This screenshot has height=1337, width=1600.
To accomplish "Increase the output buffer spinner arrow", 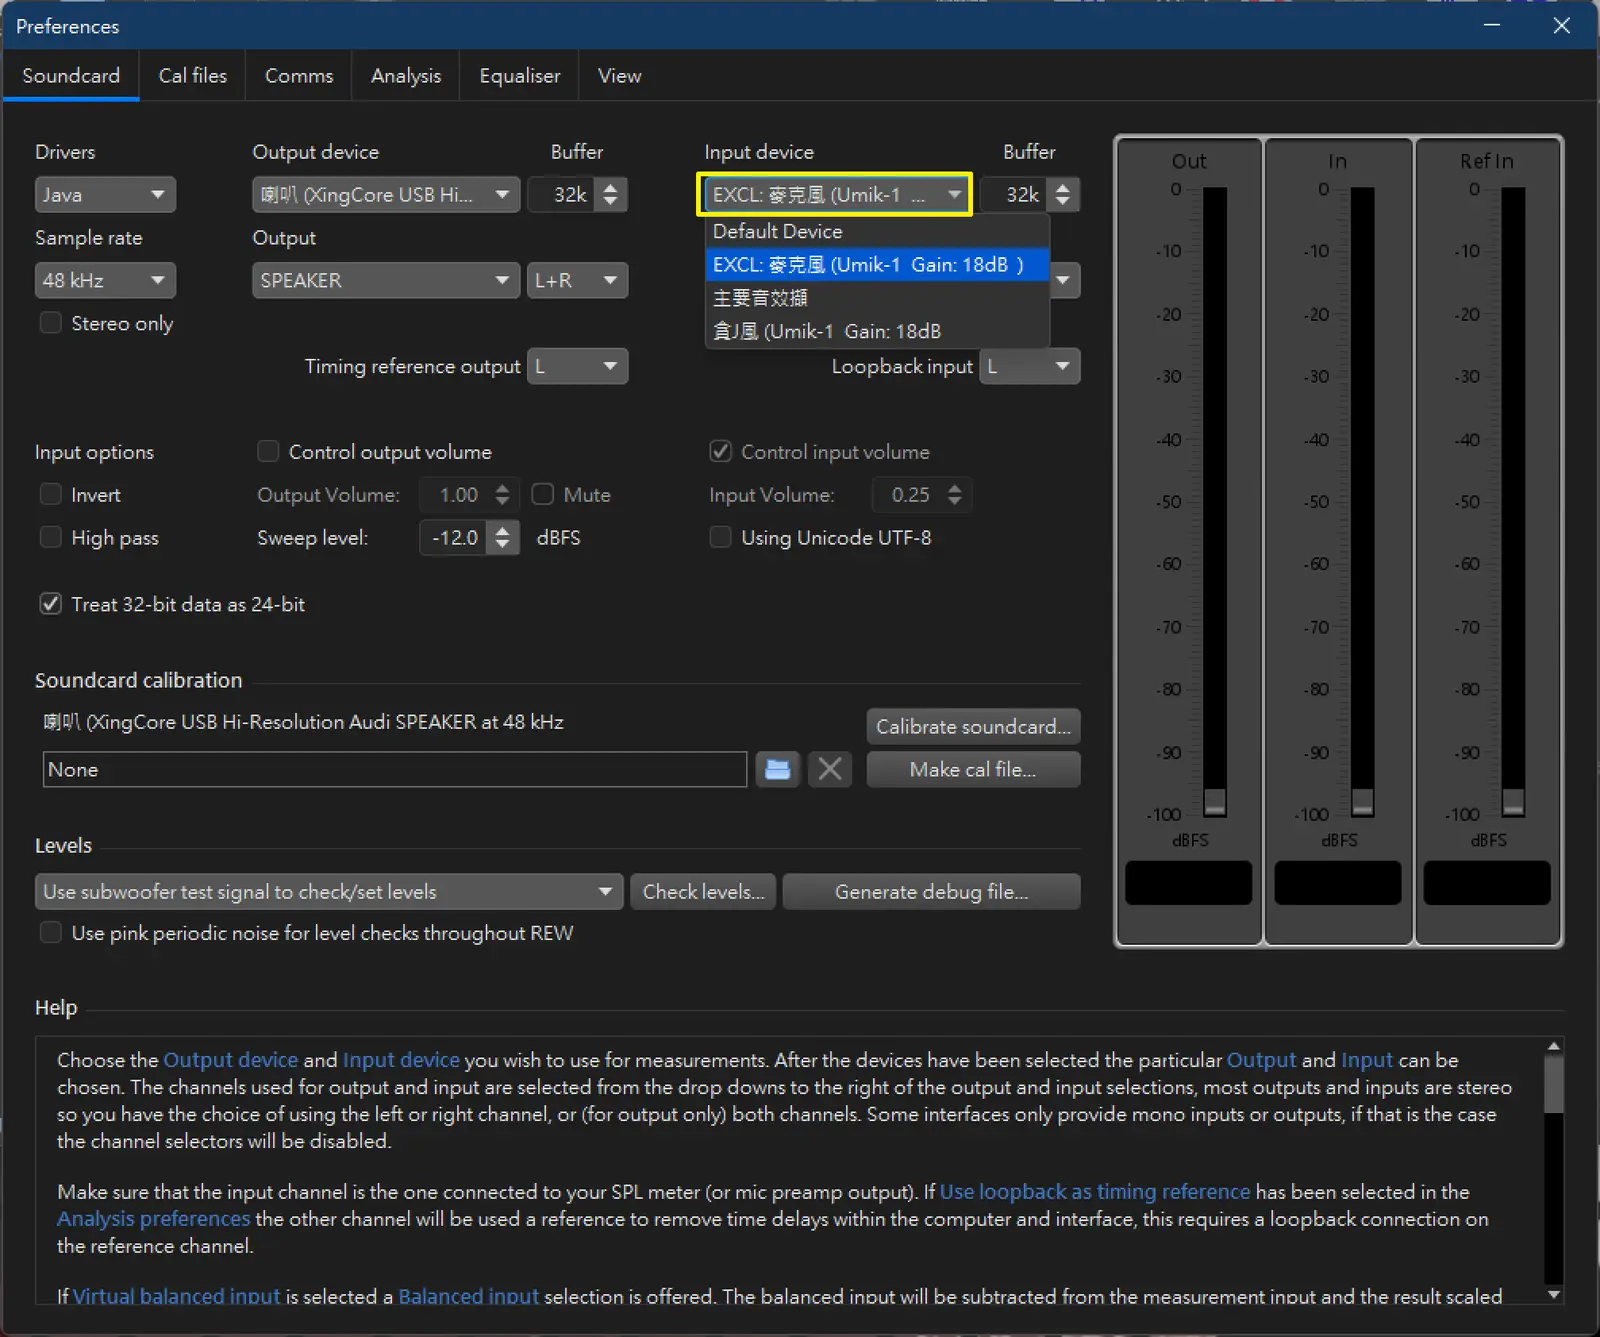I will click(x=611, y=186).
